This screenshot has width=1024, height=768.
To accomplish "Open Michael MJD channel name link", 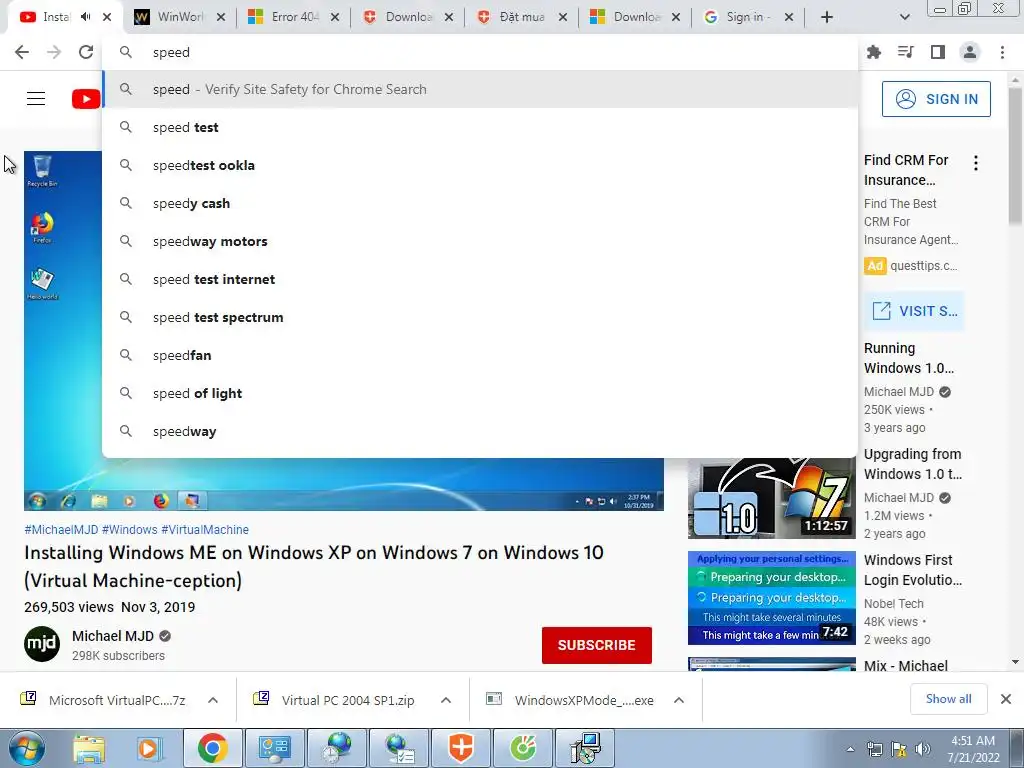I will tap(113, 636).
